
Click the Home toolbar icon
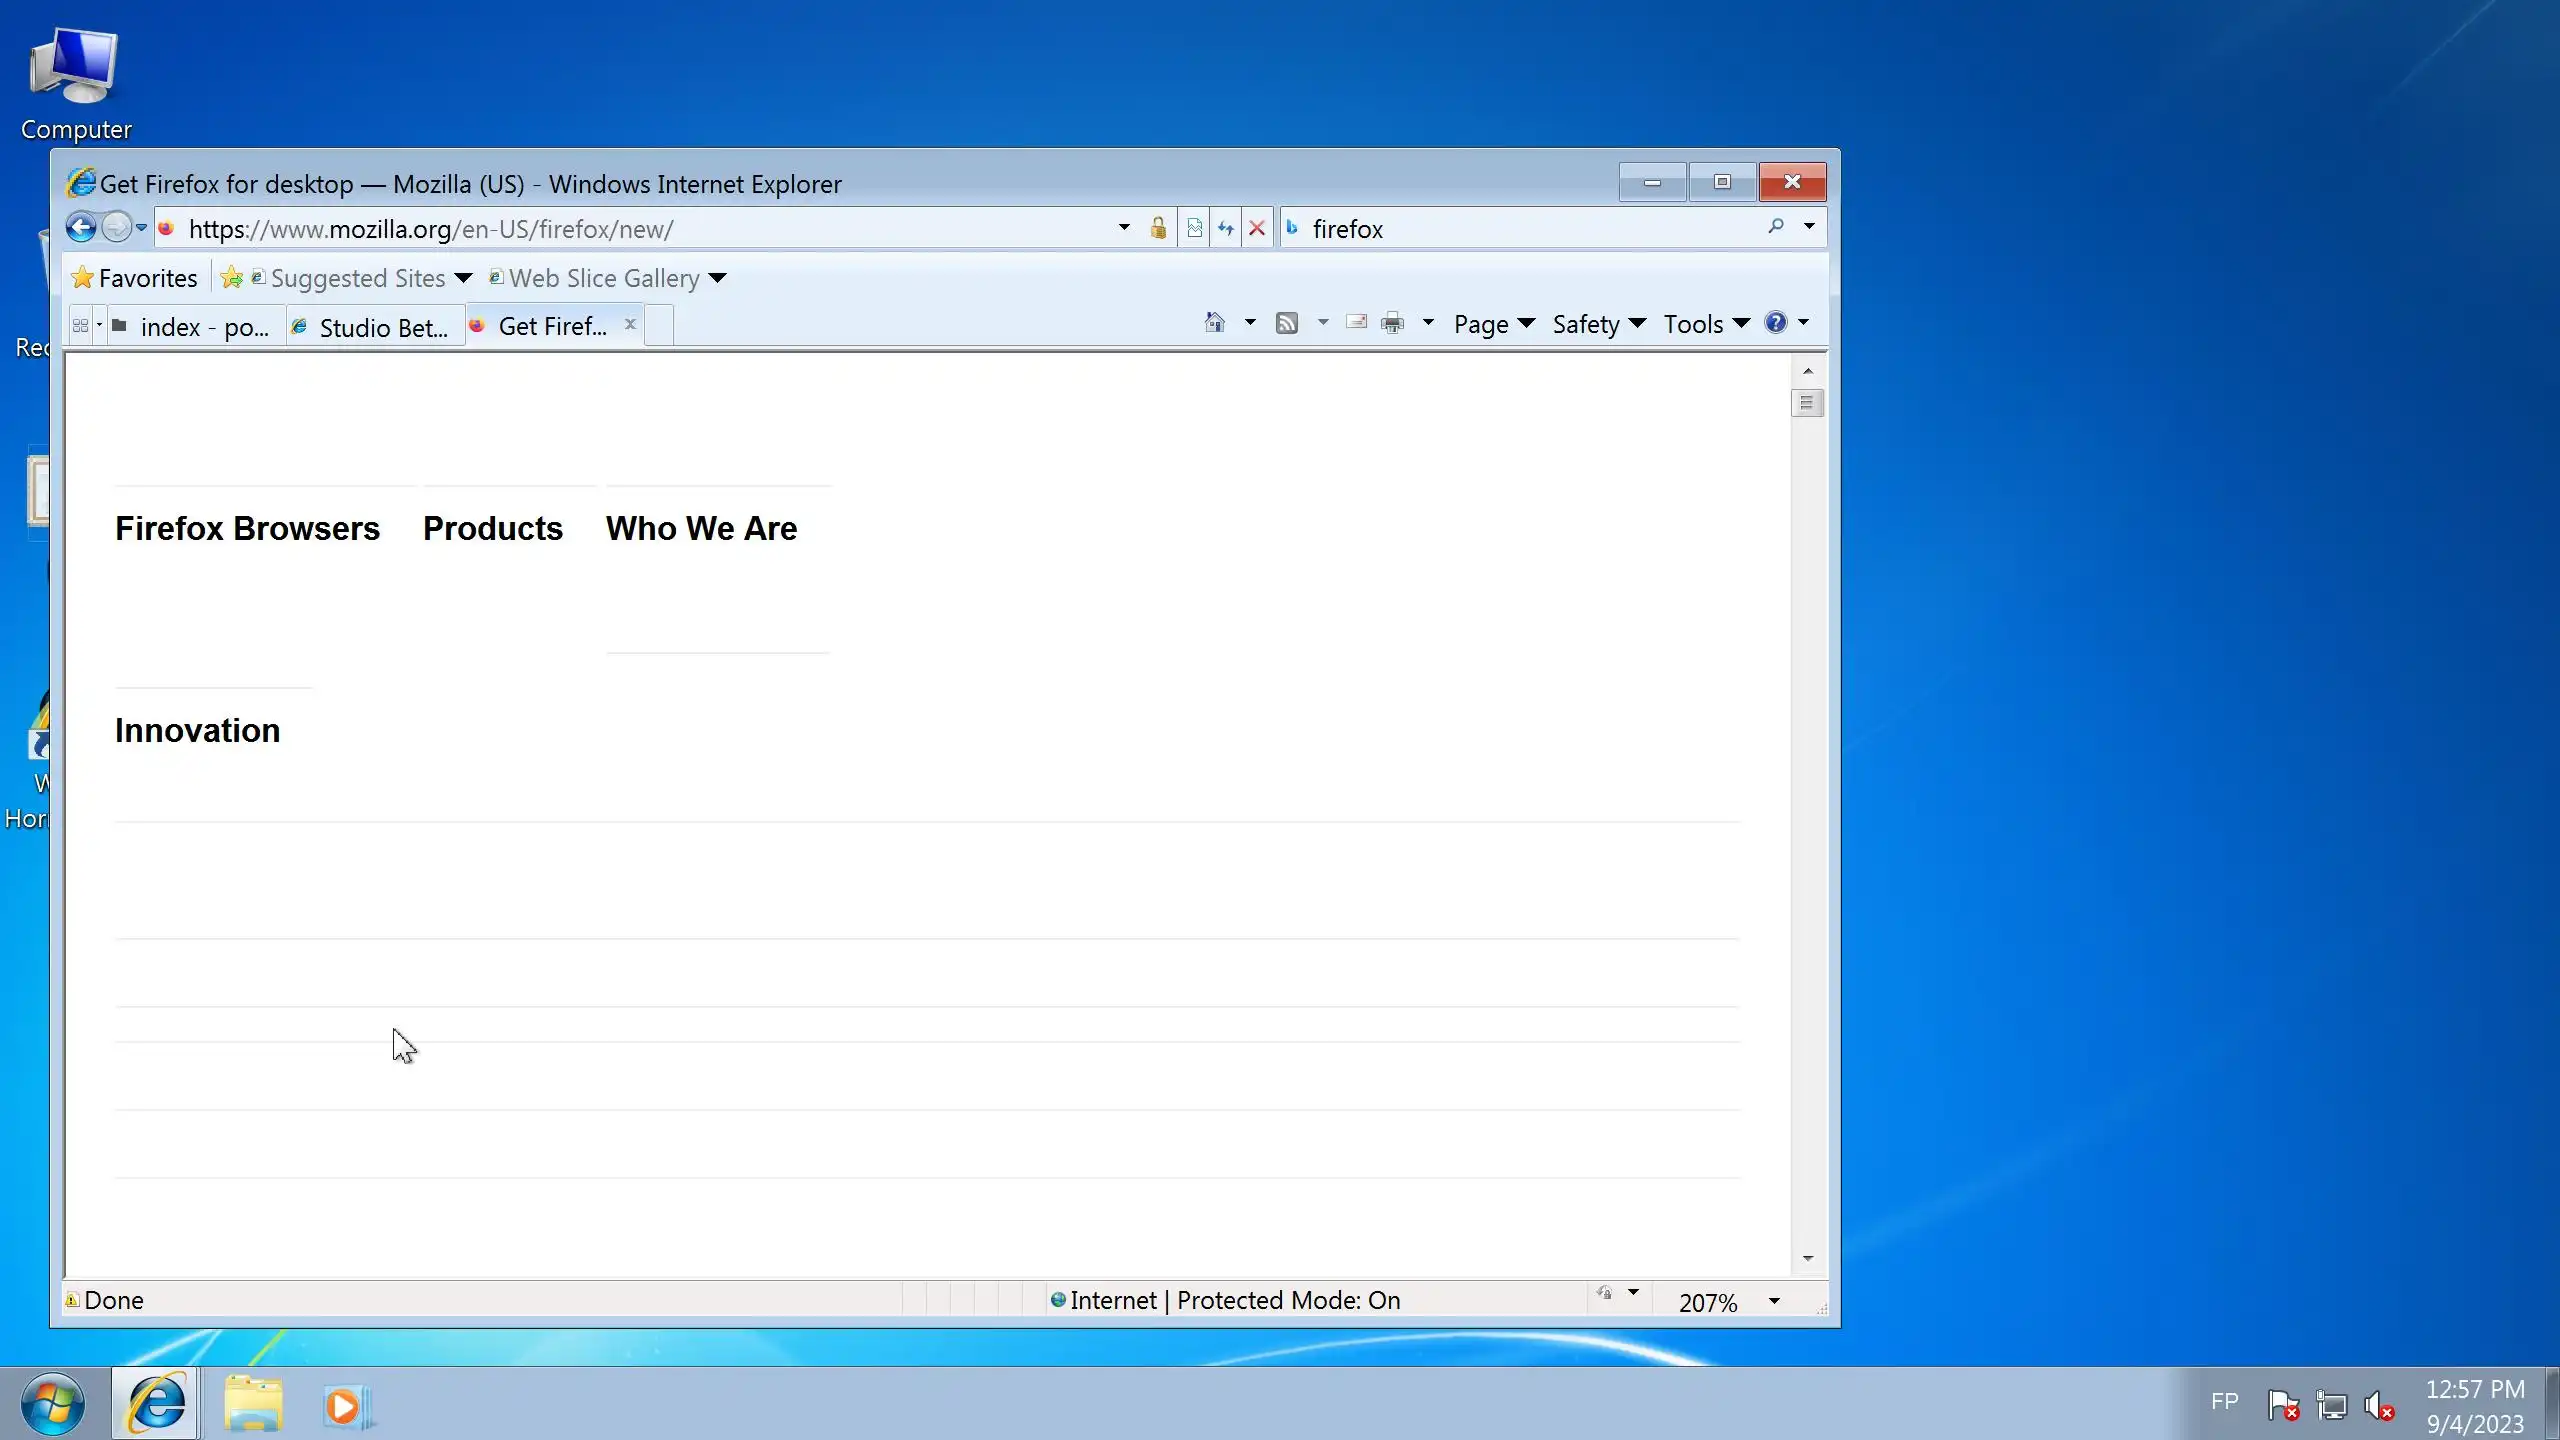click(x=1214, y=323)
